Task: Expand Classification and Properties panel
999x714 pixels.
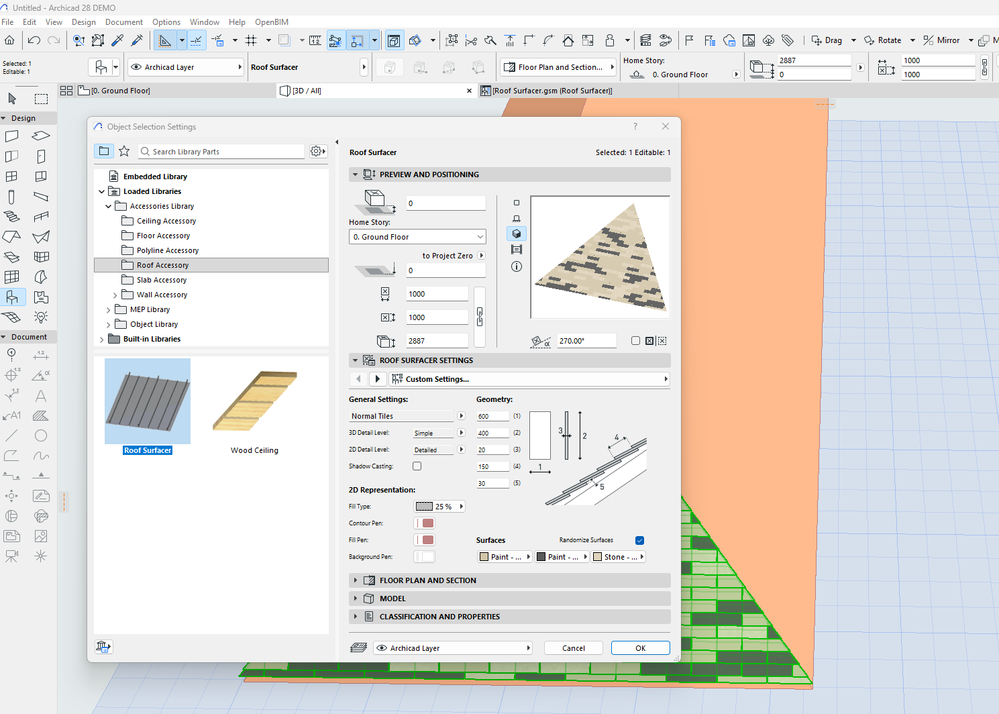Action: pyautogui.click(x=356, y=617)
